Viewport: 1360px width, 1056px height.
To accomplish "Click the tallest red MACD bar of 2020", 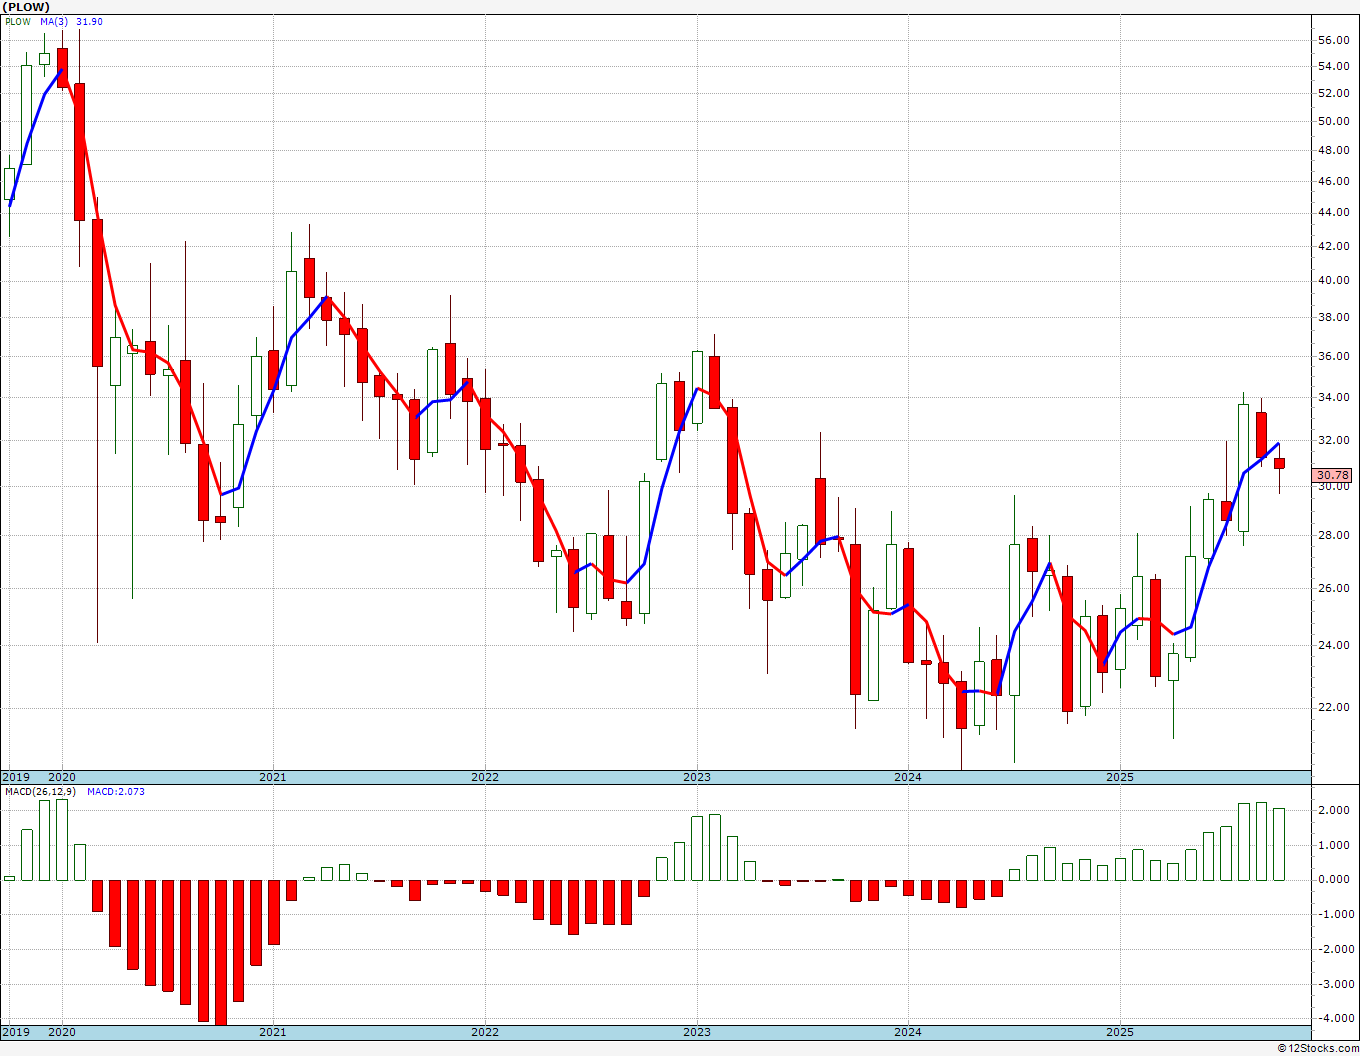I will pyautogui.click(x=220, y=952).
